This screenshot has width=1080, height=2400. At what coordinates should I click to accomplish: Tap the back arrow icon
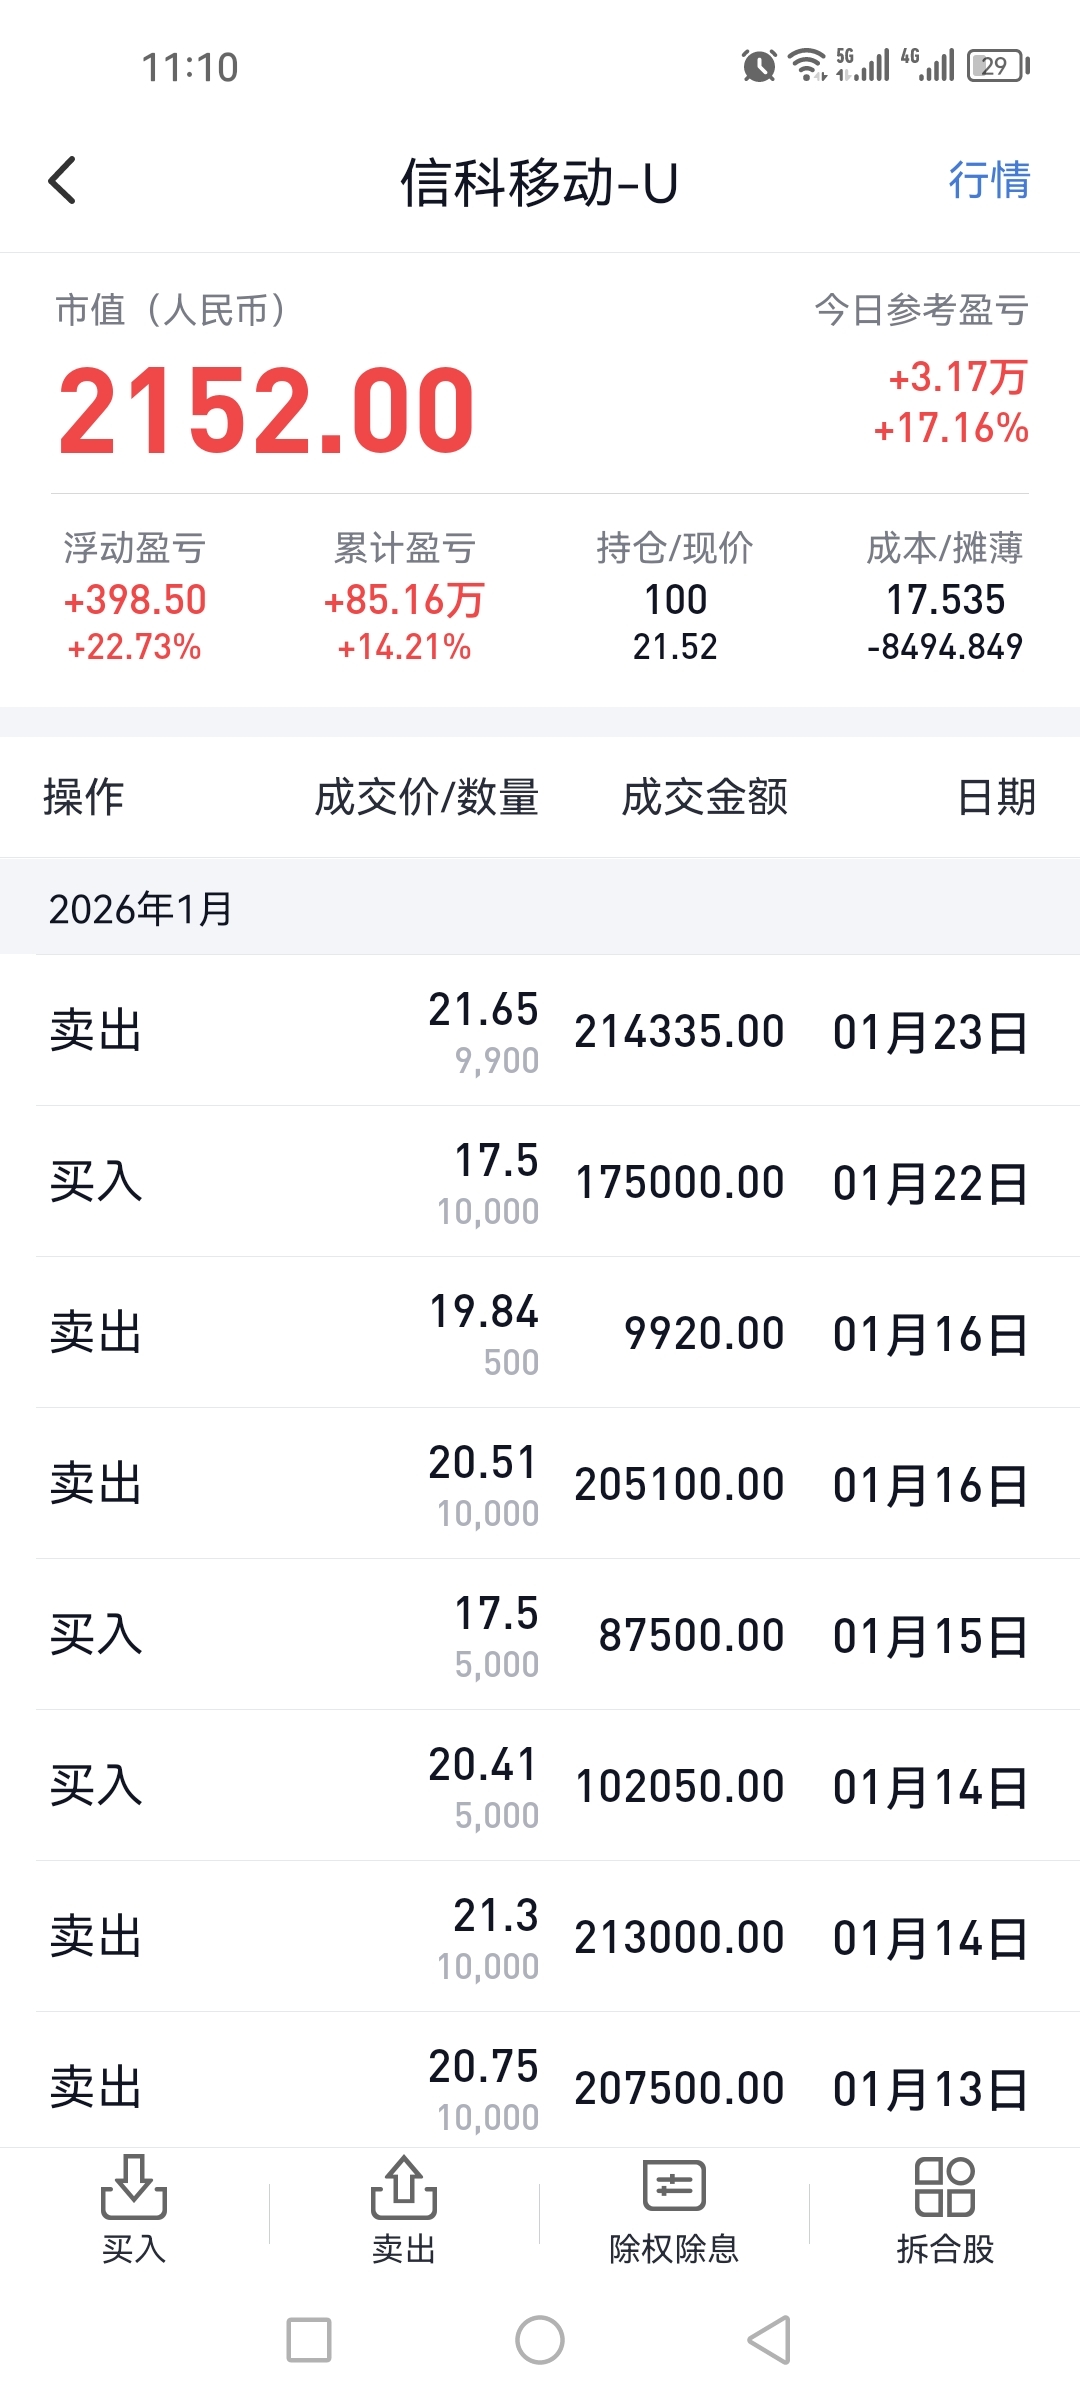[x=62, y=181]
